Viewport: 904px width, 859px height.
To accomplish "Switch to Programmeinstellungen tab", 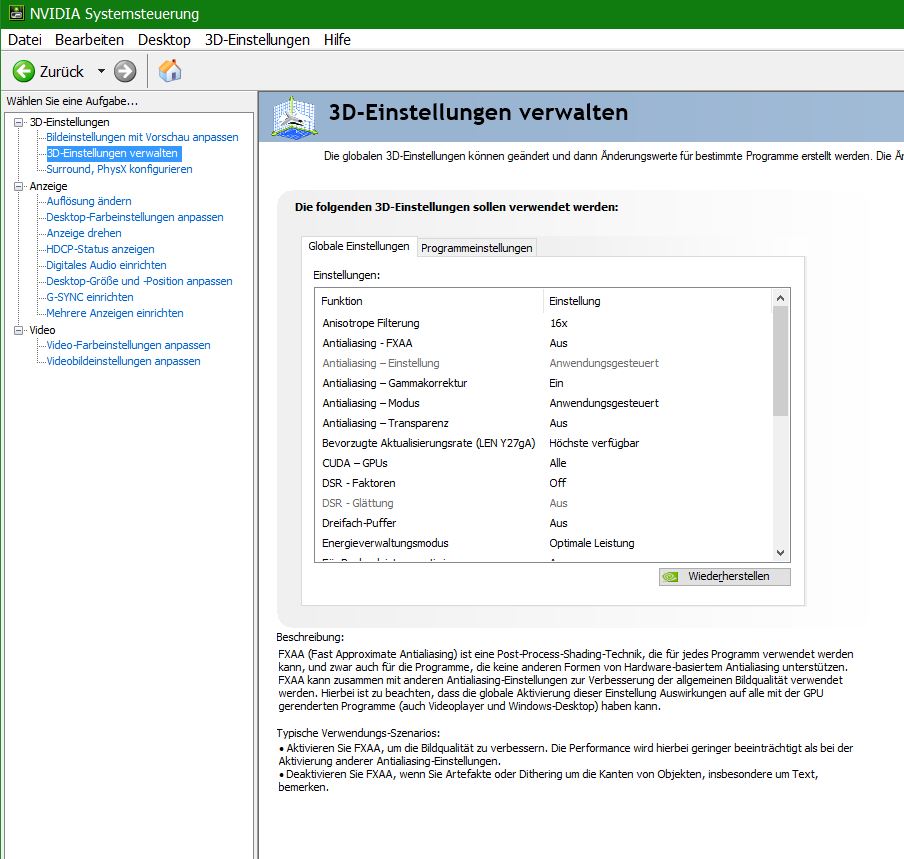I will [x=476, y=248].
